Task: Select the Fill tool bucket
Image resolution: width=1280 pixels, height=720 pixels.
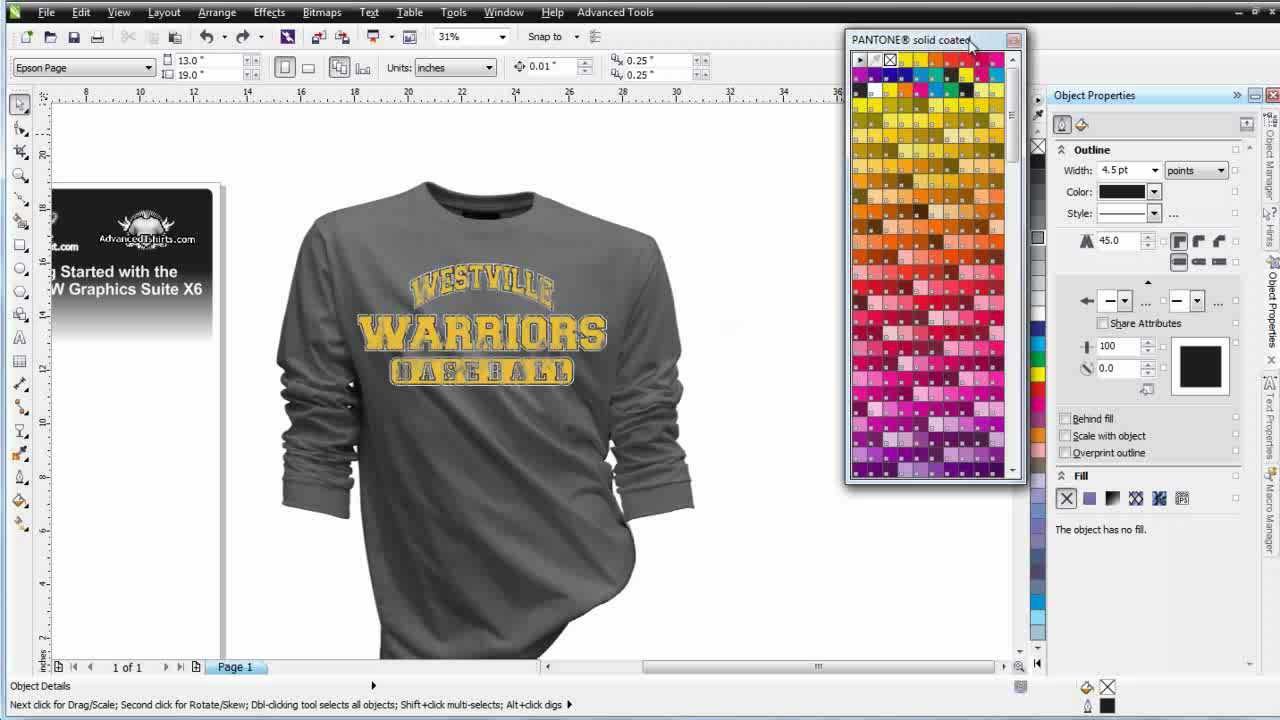Action: 20,500
